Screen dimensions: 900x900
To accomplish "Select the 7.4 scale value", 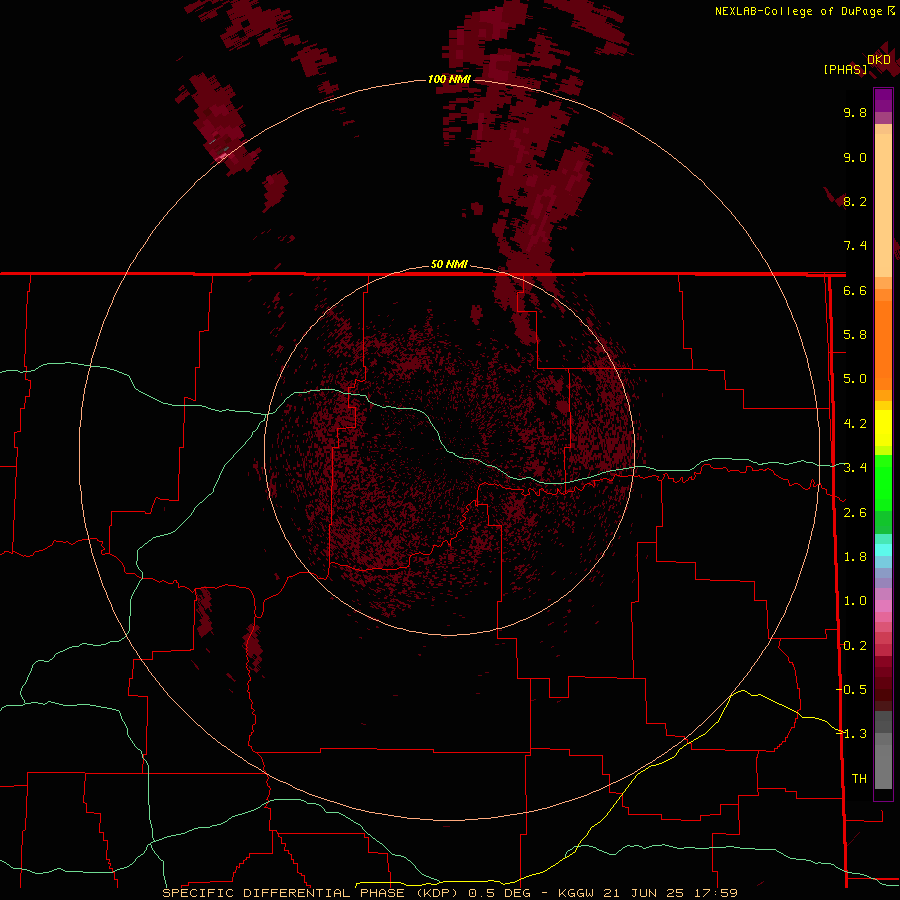I will (x=855, y=246).
